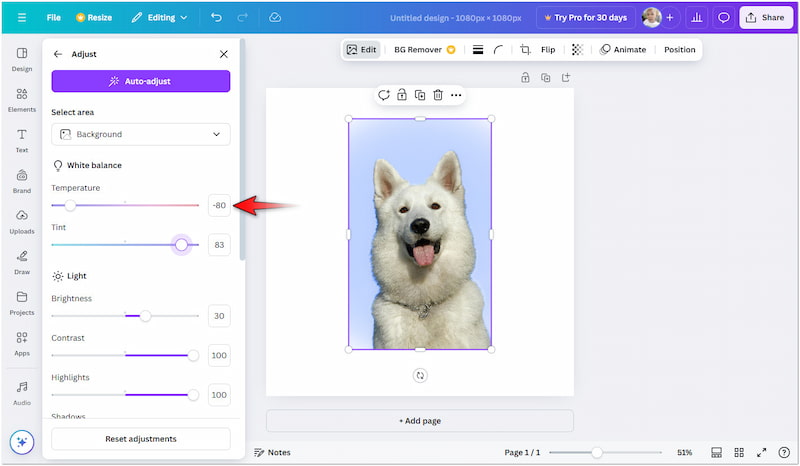This screenshot has height=466, width=800.
Task: Select Position in the image toolbar
Action: (679, 50)
